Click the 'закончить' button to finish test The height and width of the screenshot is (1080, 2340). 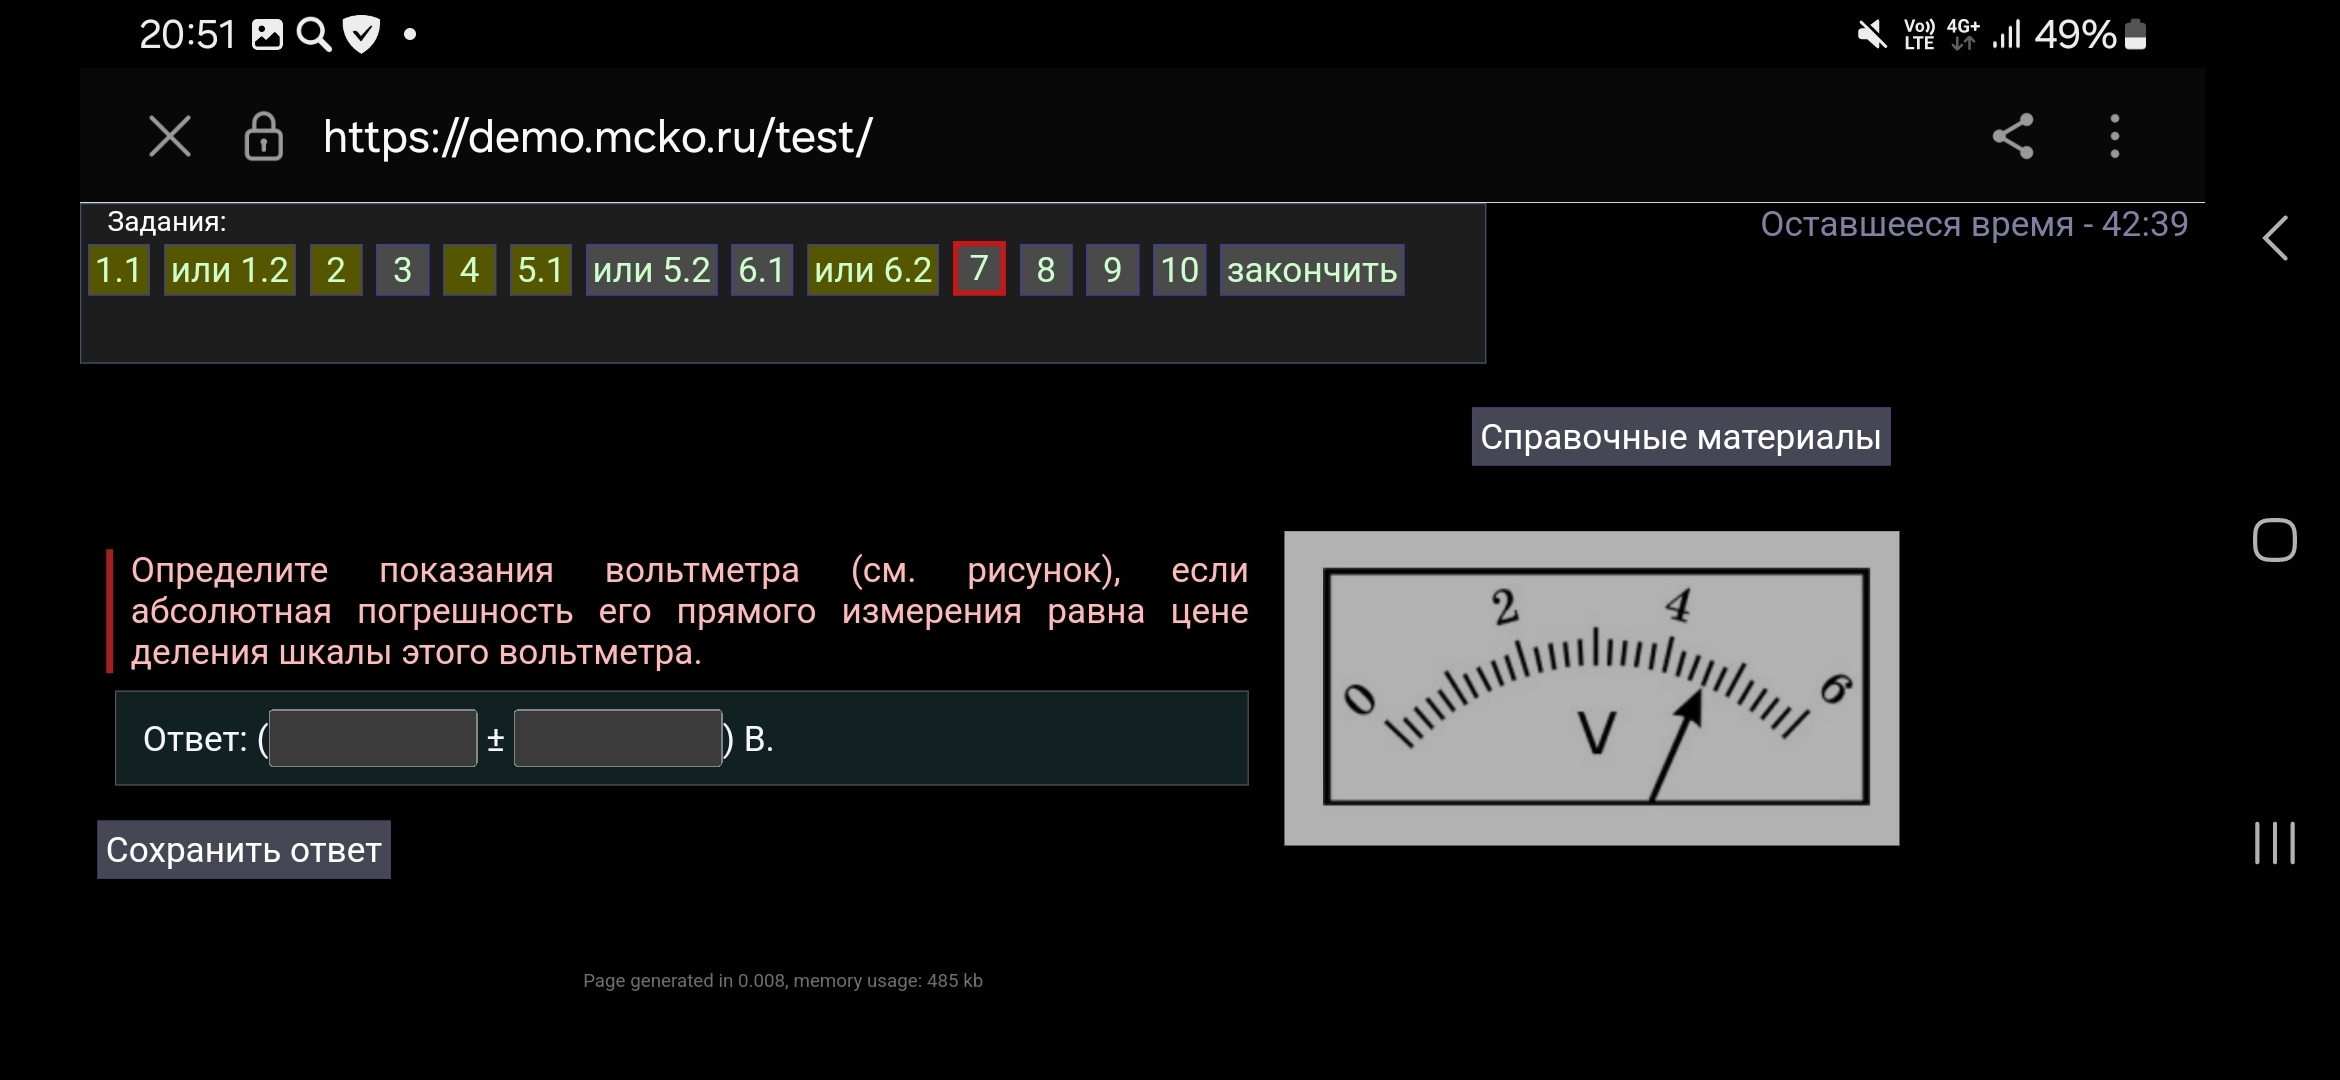tap(1312, 270)
